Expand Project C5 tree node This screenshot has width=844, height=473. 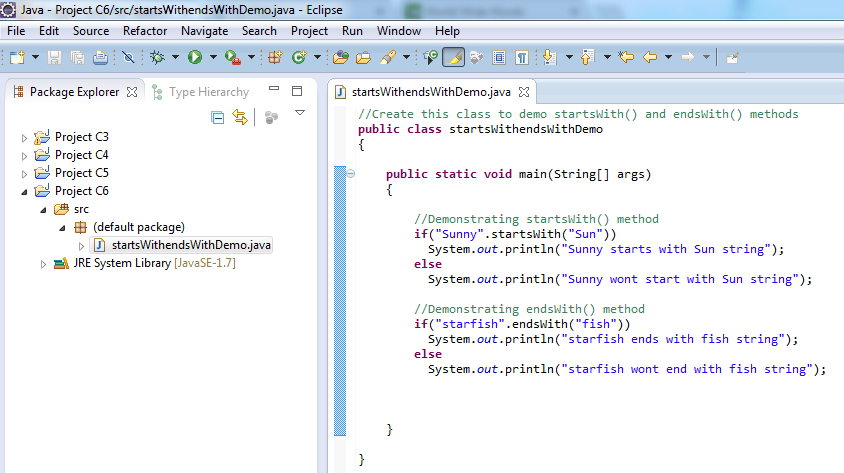[24, 174]
